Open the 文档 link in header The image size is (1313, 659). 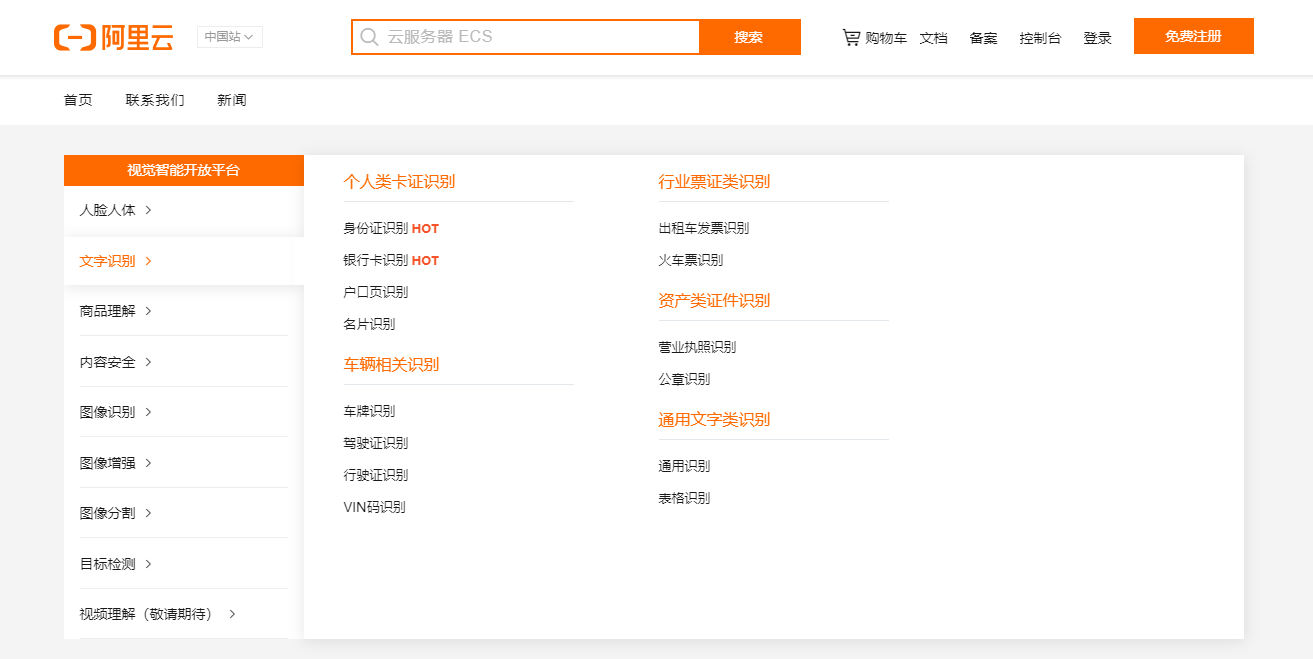point(933,38)
